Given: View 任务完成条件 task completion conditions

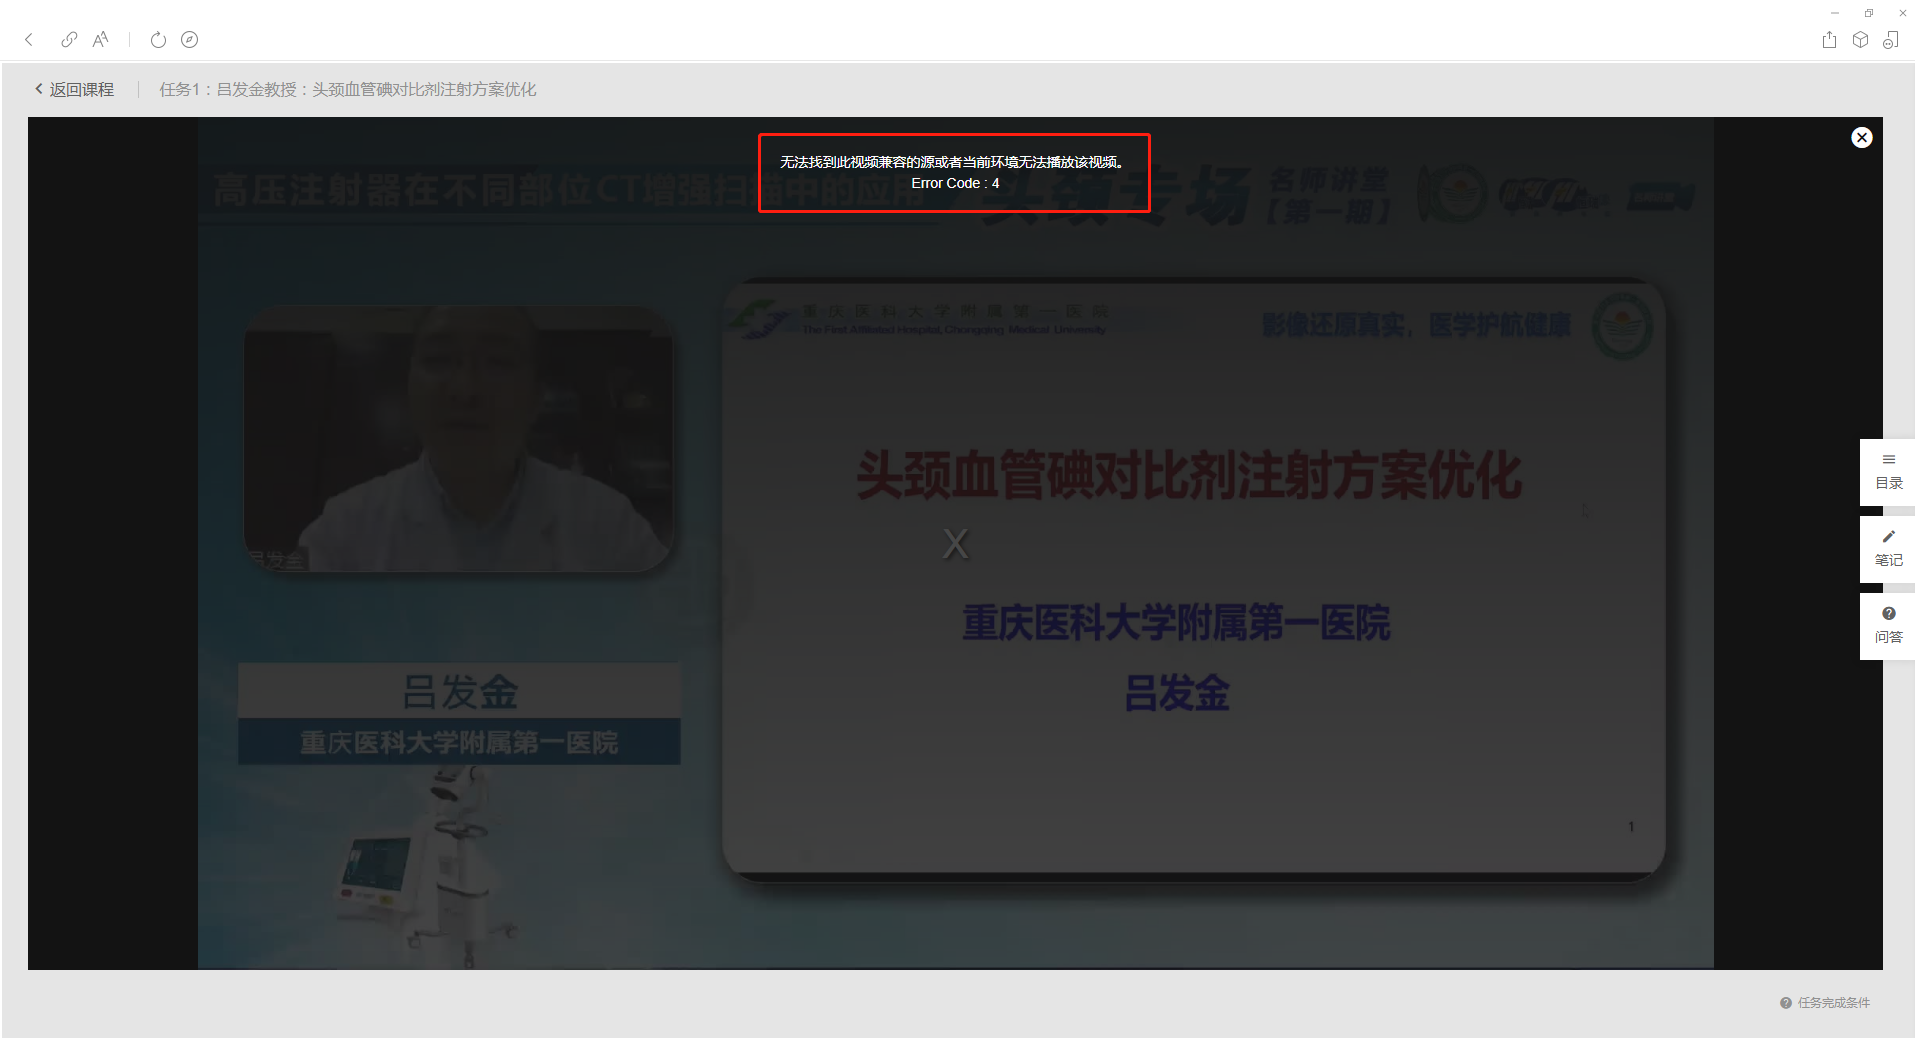Looking at the screenshot, I should pos(1825,1003).
